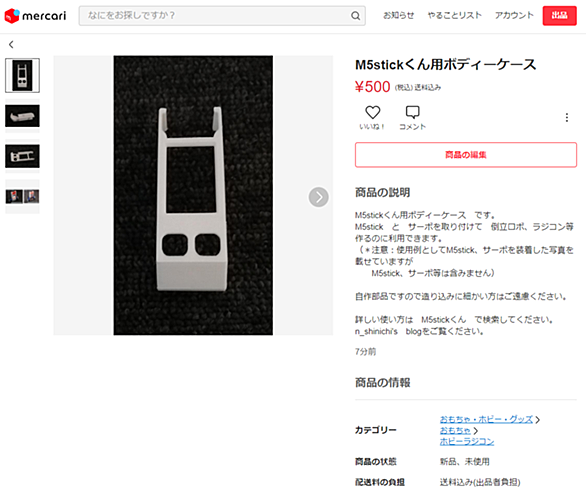Open the three-dot more options menu
Screen dimensions: 586x488
(x=567, y=118)
